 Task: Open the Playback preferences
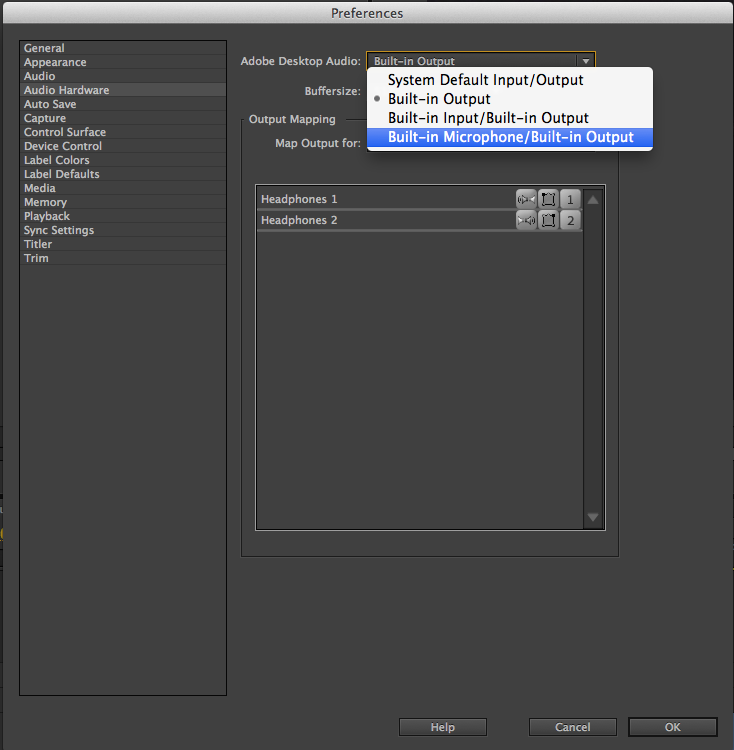[x=123, y=216]
